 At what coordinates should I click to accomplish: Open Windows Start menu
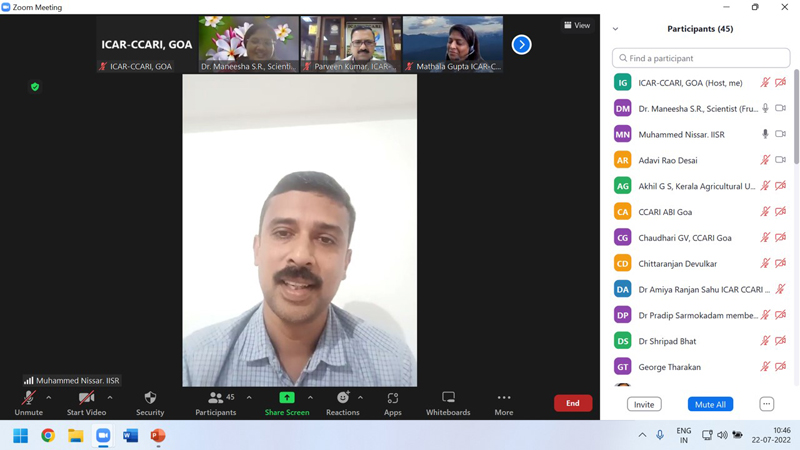point(20,436)
